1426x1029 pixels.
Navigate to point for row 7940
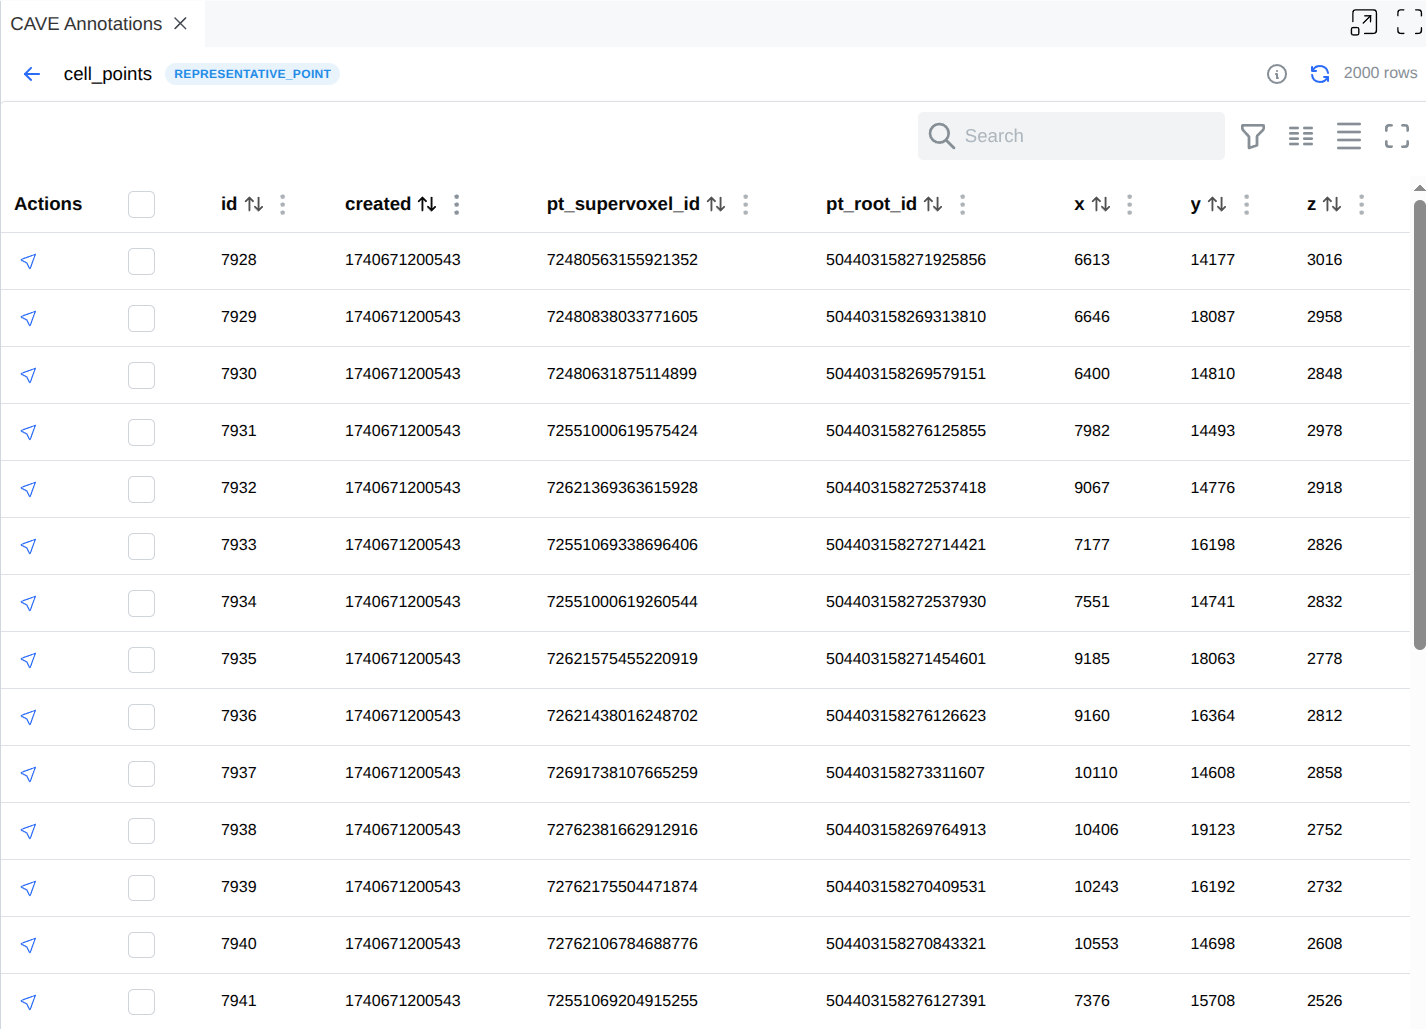[28, 945]
